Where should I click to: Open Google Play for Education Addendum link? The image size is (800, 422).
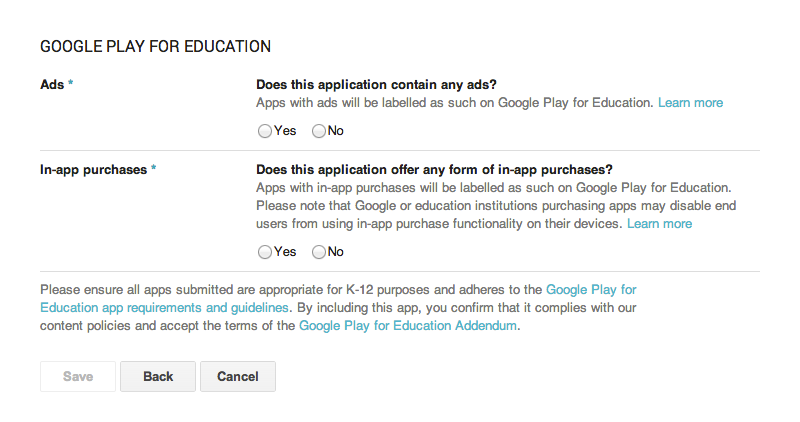(408, 326)
